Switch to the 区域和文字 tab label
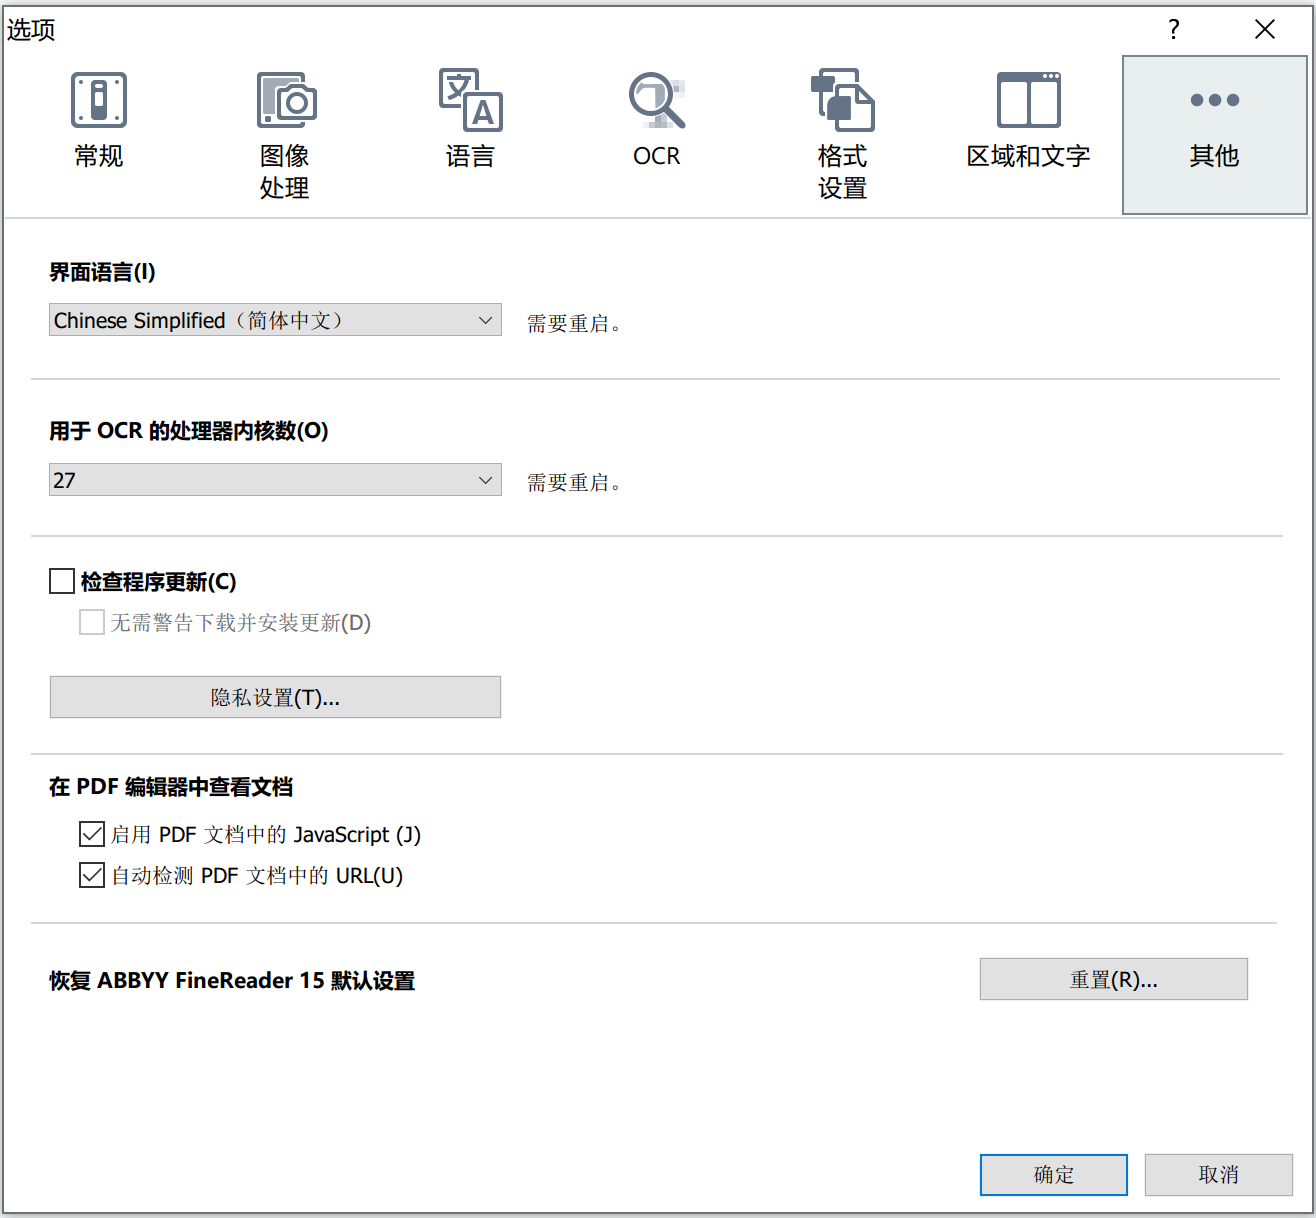Viewport: 1316px width, 1218px height. (1028, 156)
